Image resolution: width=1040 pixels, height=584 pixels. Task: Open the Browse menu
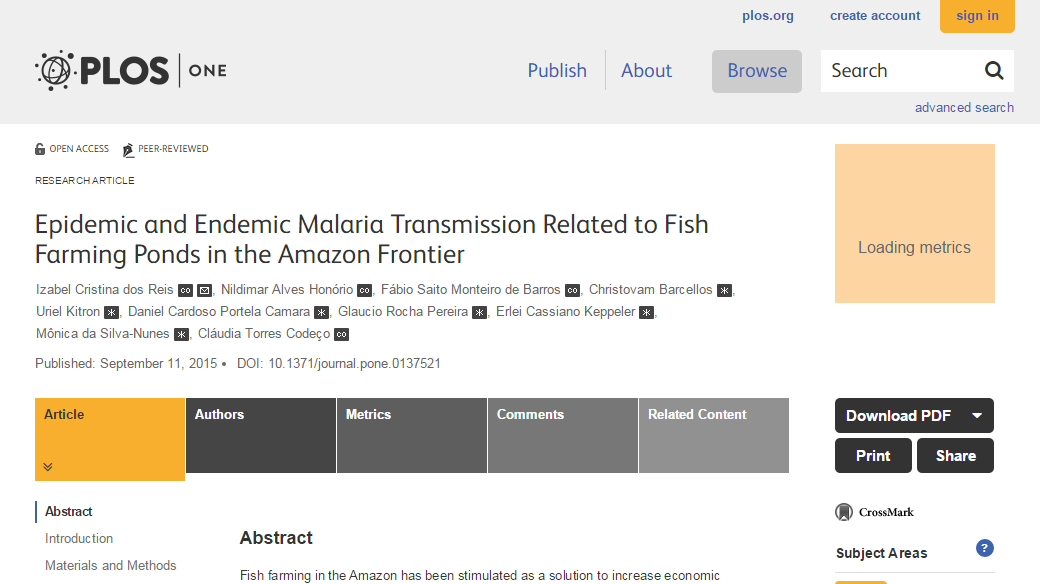point(757,71)
